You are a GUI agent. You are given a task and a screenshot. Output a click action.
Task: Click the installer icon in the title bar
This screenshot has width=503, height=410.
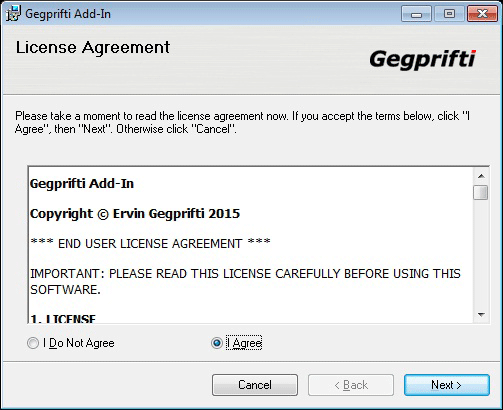(x=12, y=13)
